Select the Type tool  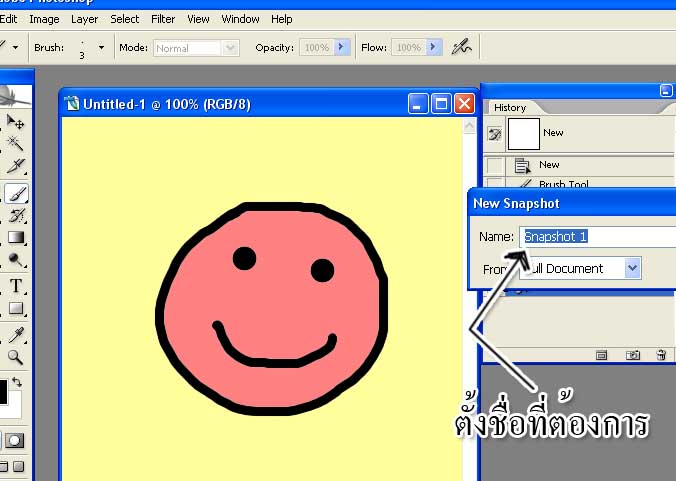click(16, 285)
